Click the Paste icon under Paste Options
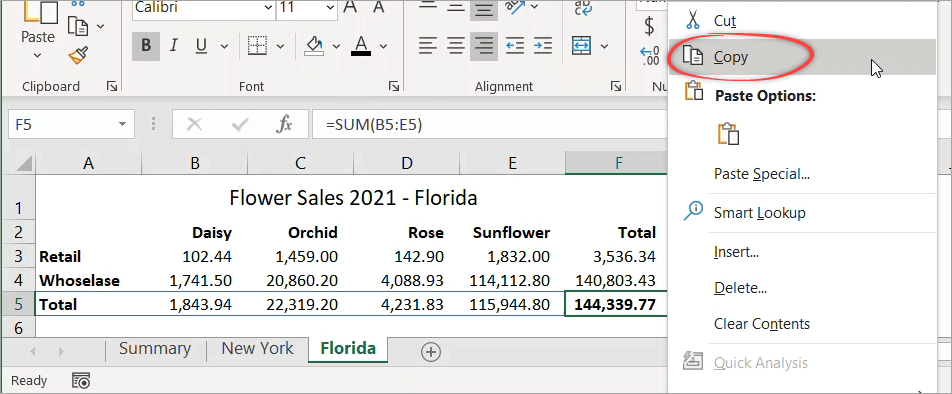This screenshot has width=952, height=394. point(729,134)
